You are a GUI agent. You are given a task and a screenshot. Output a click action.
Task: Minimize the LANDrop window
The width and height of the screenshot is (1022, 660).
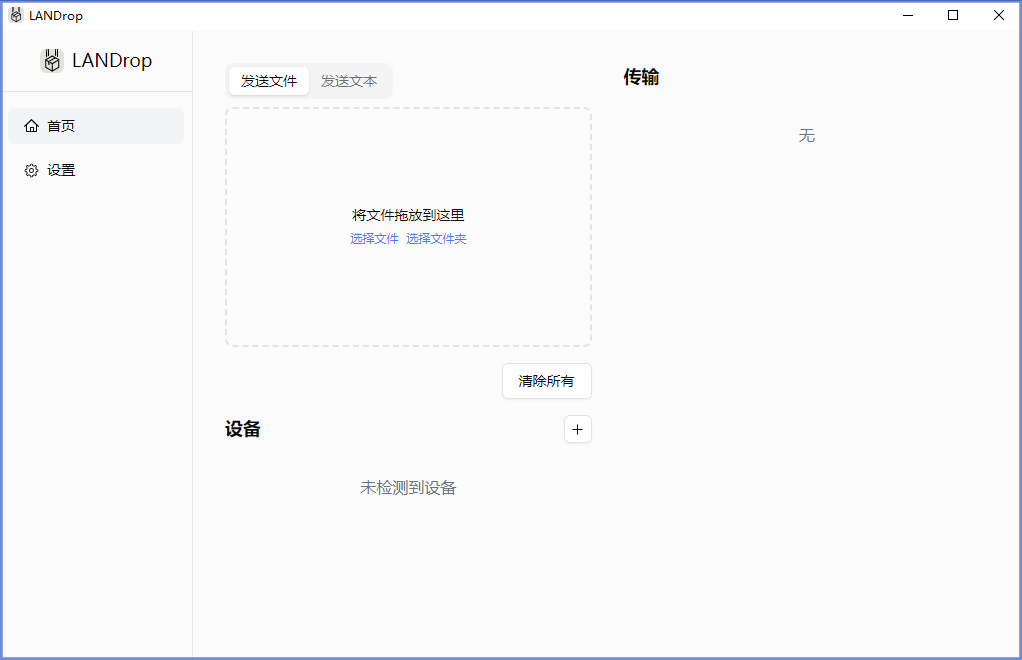pyautogui.click(x=908, y=15)
